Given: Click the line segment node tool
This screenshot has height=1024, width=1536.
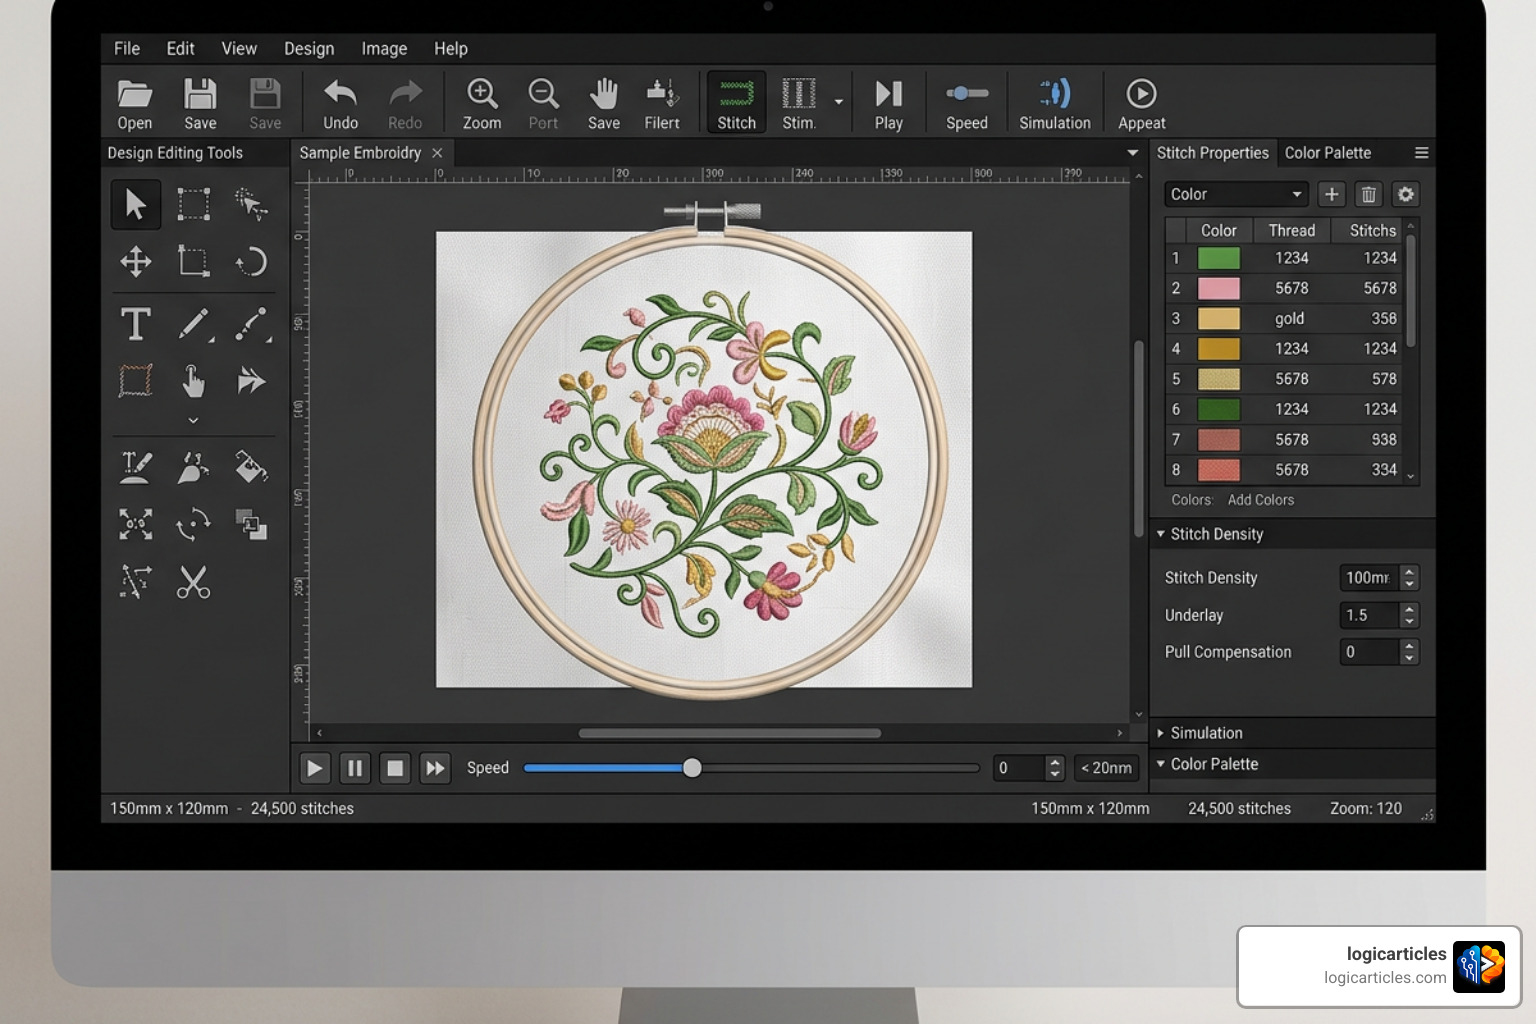Looking at the screenshot, I should (251, 324).
